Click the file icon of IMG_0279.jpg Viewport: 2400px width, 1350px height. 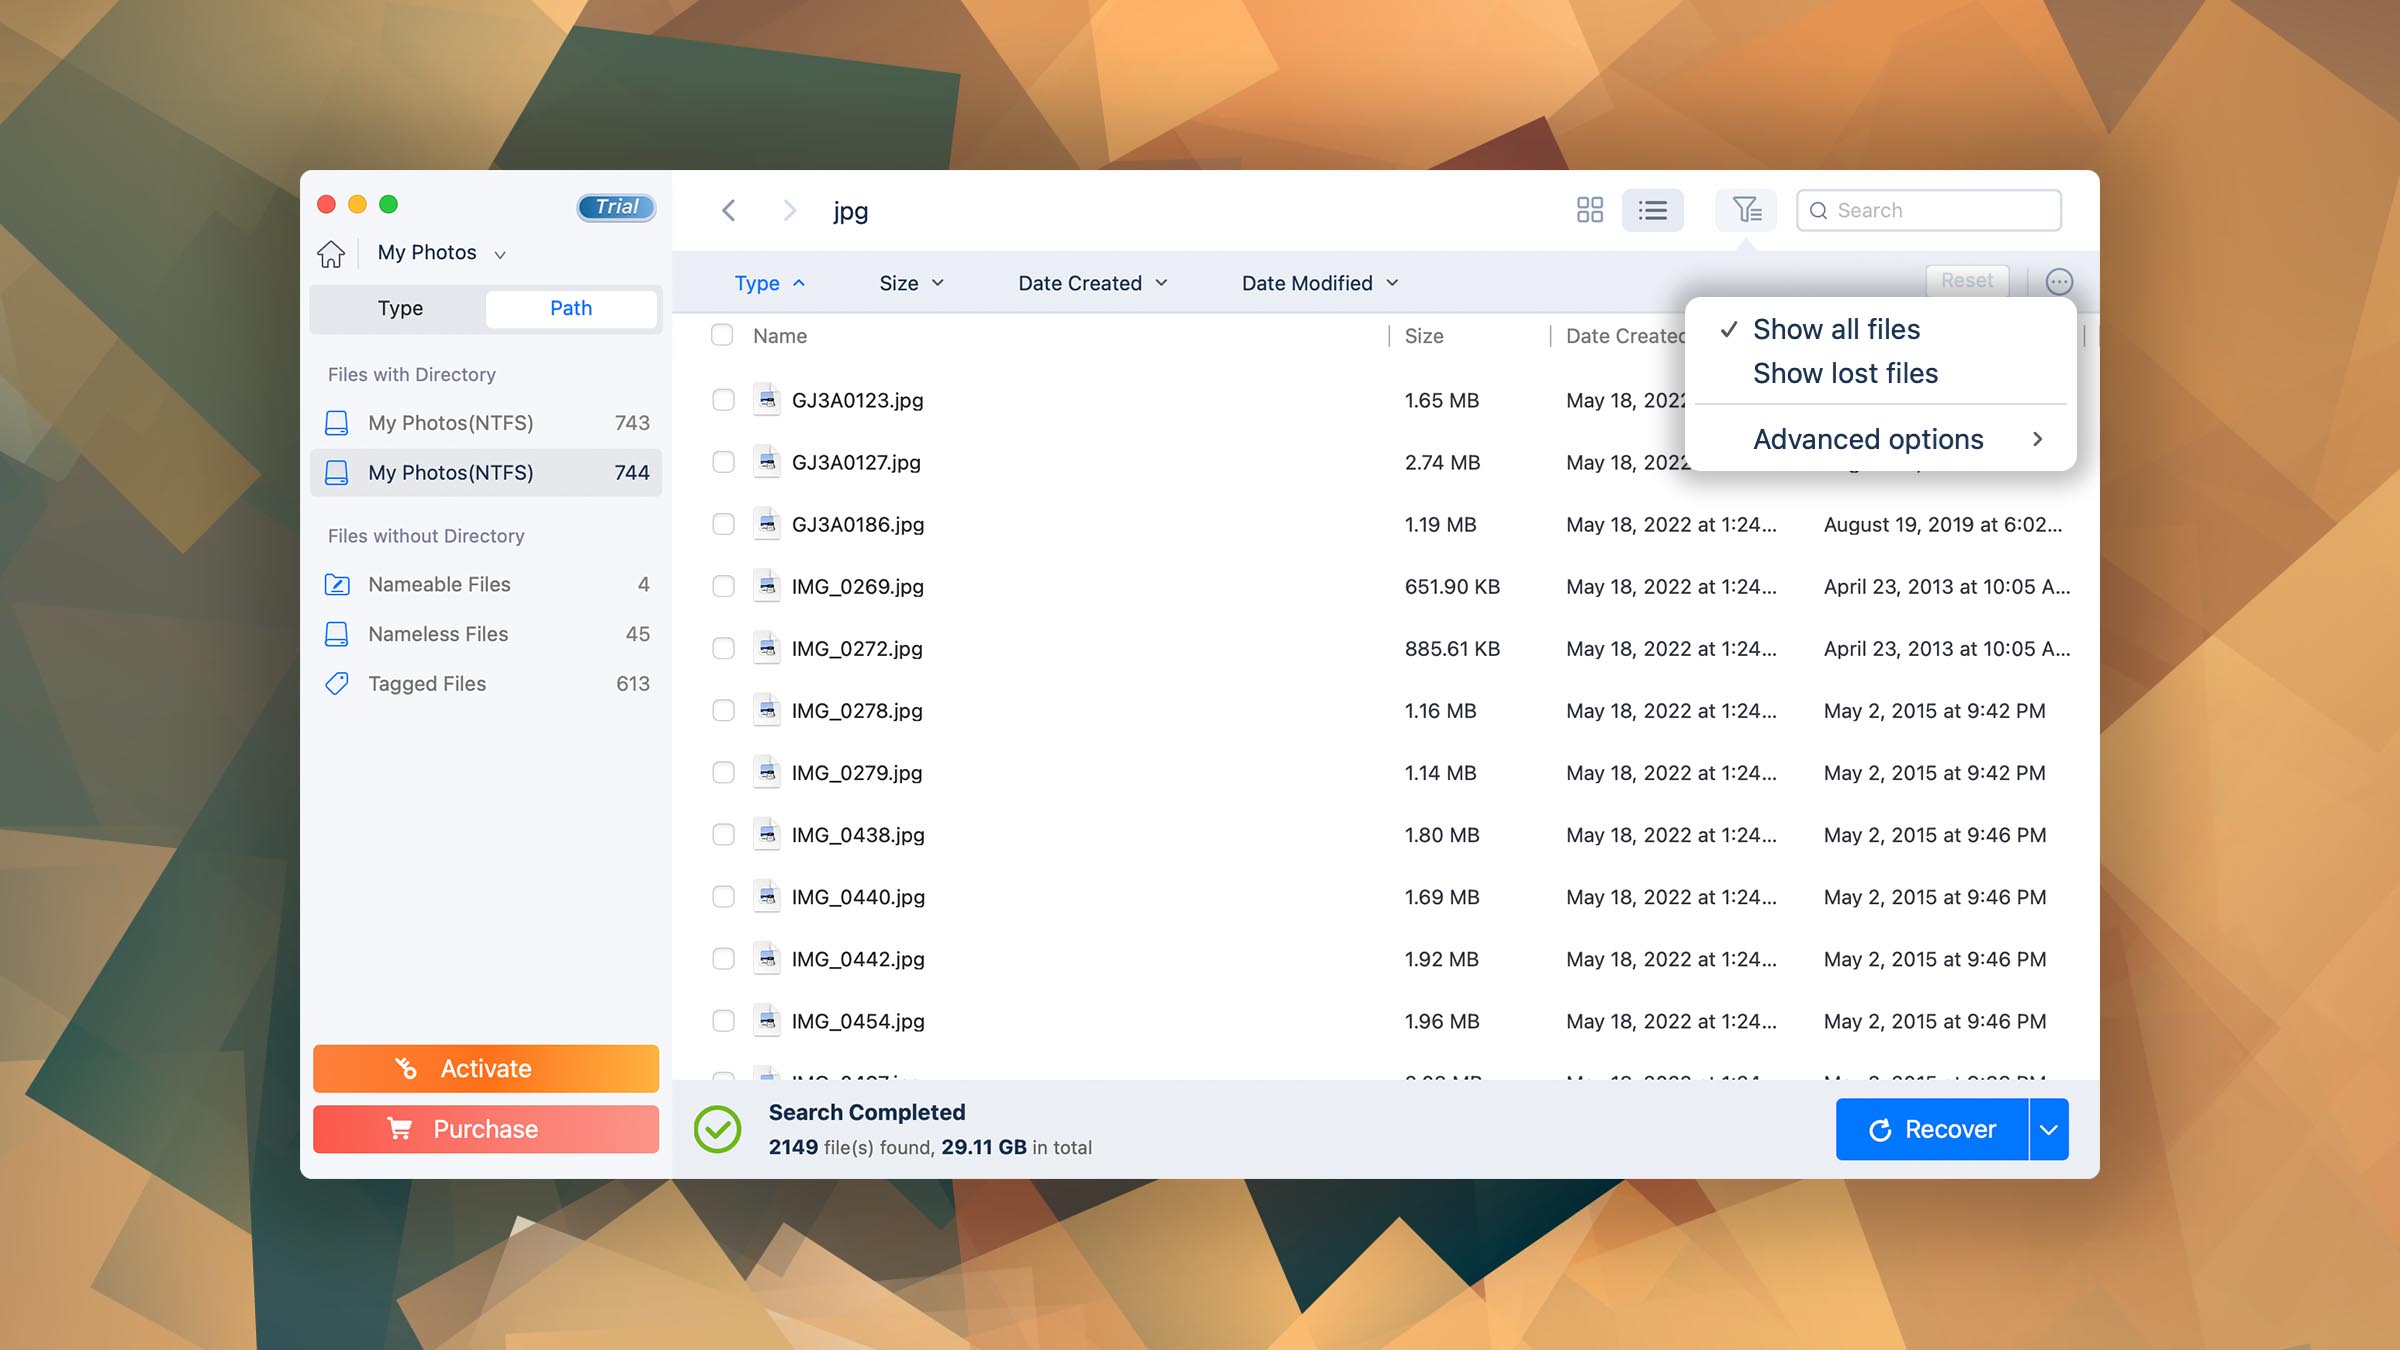(767, 772)
